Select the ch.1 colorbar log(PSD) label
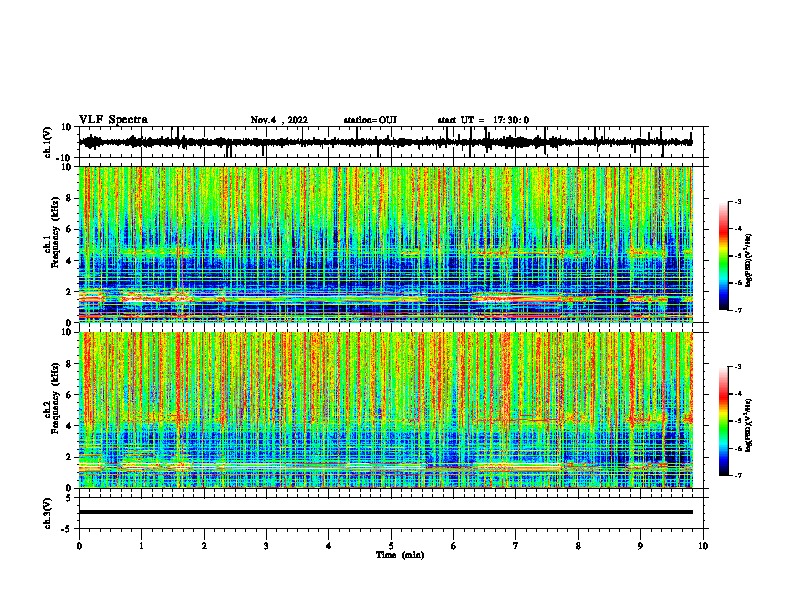Viewport: 792px width, 612px height. [749, 261]
